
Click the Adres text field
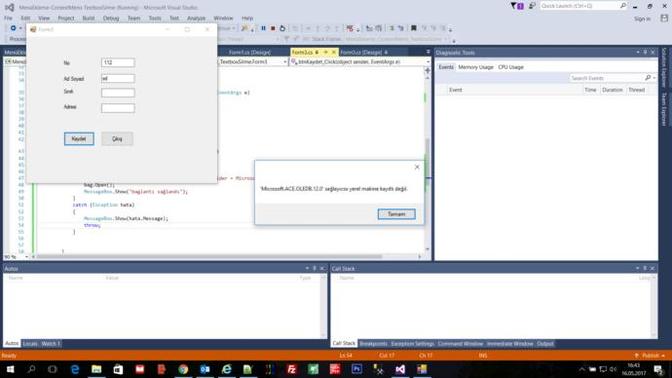point(118,108)
